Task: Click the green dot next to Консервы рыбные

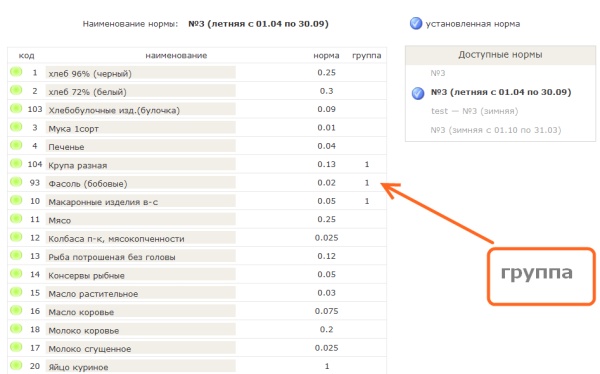Action: (16, 274)
